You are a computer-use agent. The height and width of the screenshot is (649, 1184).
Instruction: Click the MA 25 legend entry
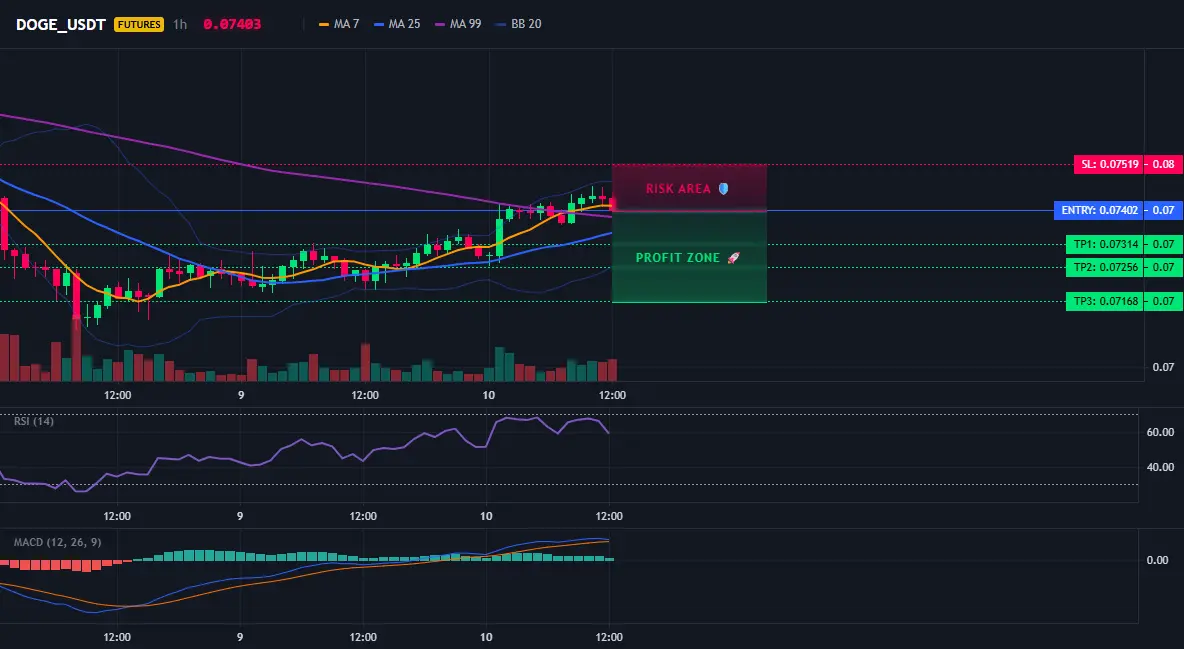click(396, 24)
